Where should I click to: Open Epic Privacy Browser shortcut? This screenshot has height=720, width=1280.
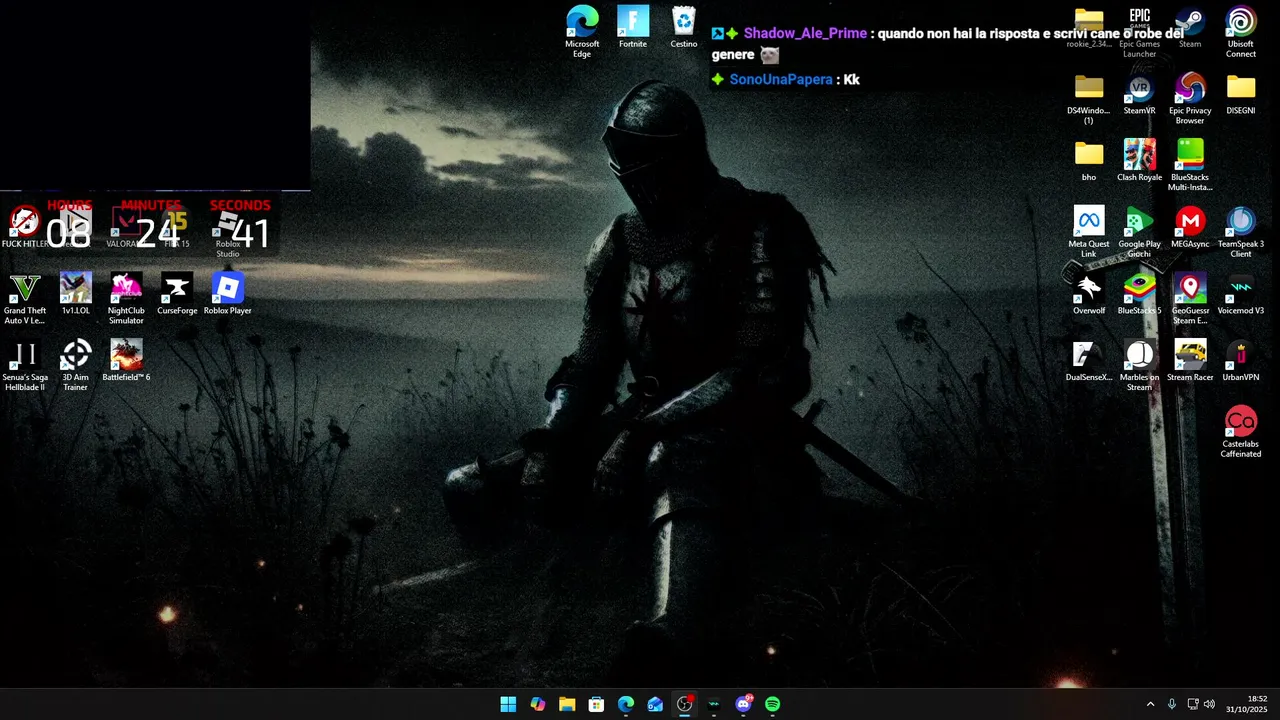1190,98
